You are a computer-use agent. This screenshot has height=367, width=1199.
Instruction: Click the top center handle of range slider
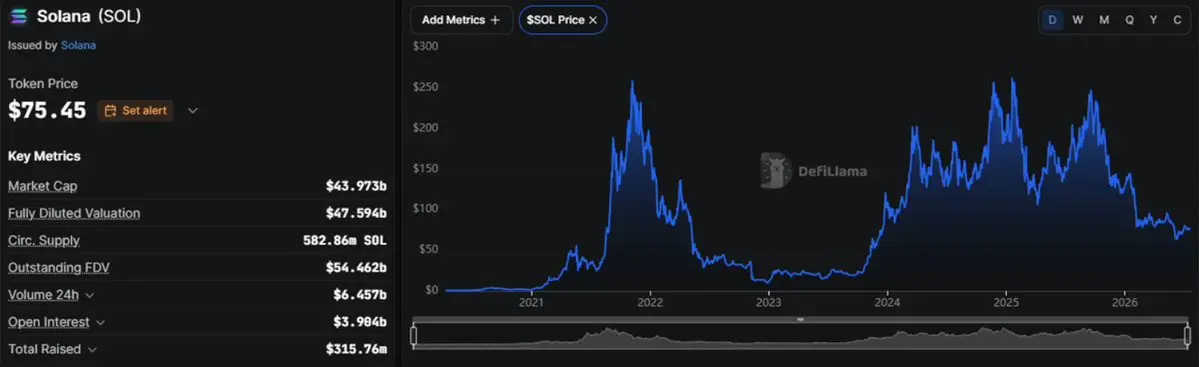[801, 319]
